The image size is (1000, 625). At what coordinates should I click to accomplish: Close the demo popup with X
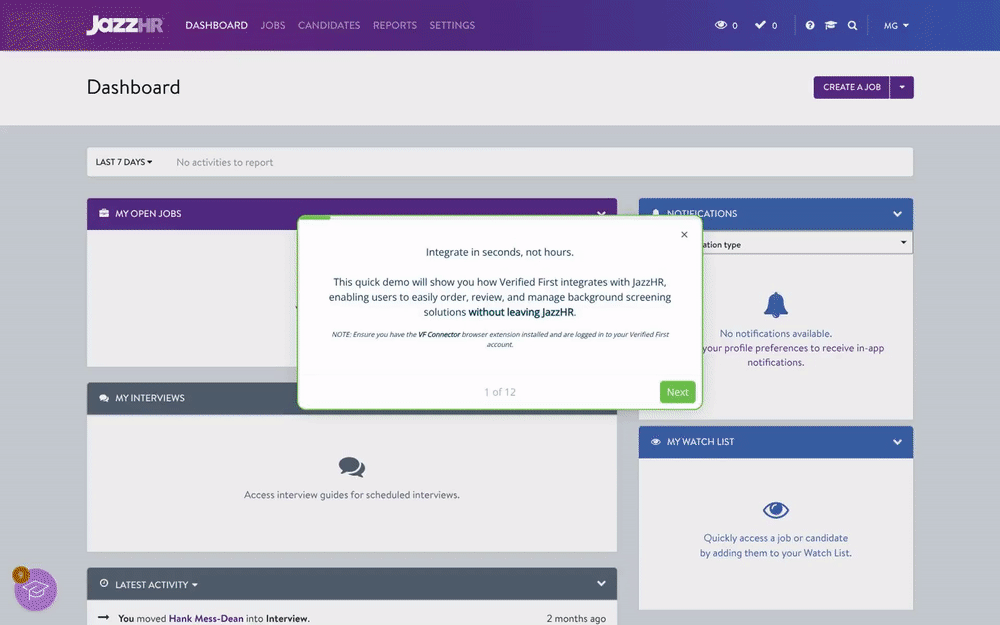684,235
